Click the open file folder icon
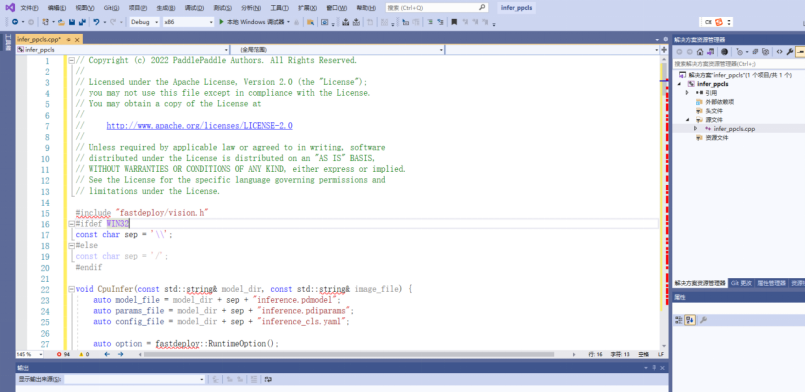 pyautogui.click(x=61, y=22)
